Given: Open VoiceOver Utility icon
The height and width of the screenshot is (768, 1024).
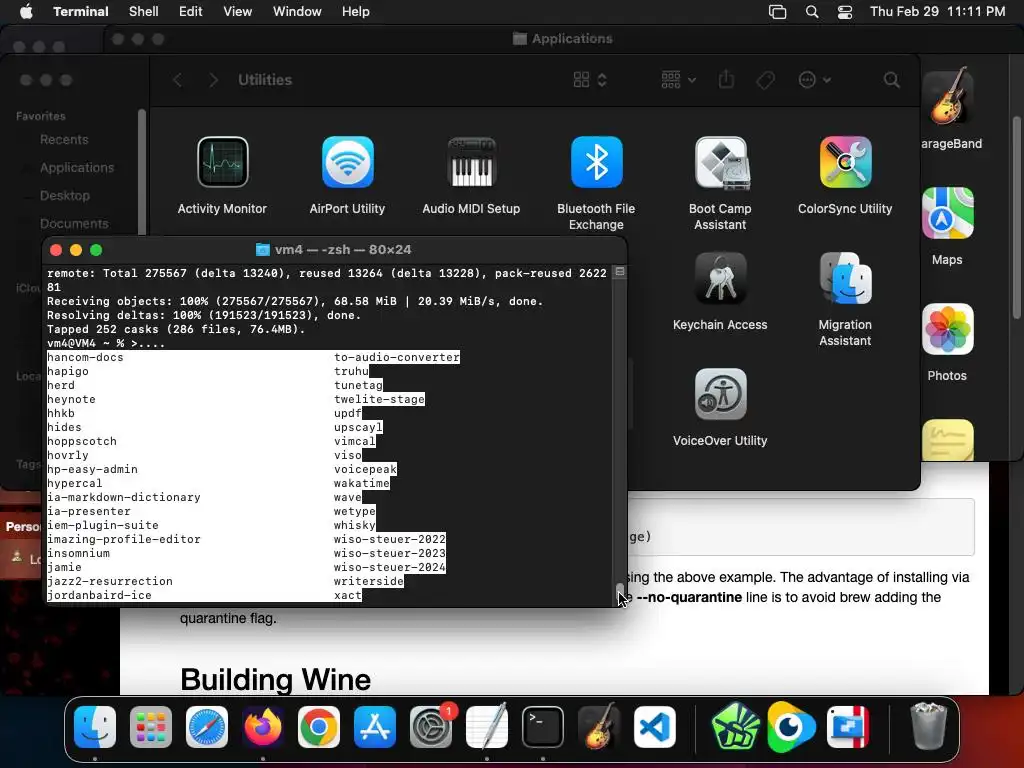Looking at the screenshot, I should click(x=720, y=394).
